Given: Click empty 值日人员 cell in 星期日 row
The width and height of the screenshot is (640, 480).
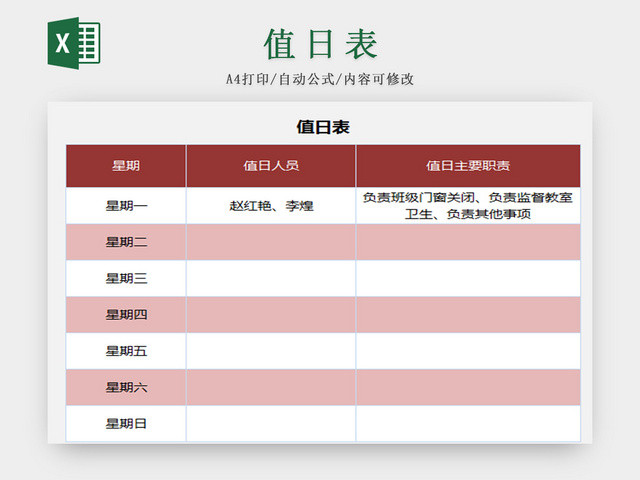Looking at the screenshot, I should (x=271, y=424).
